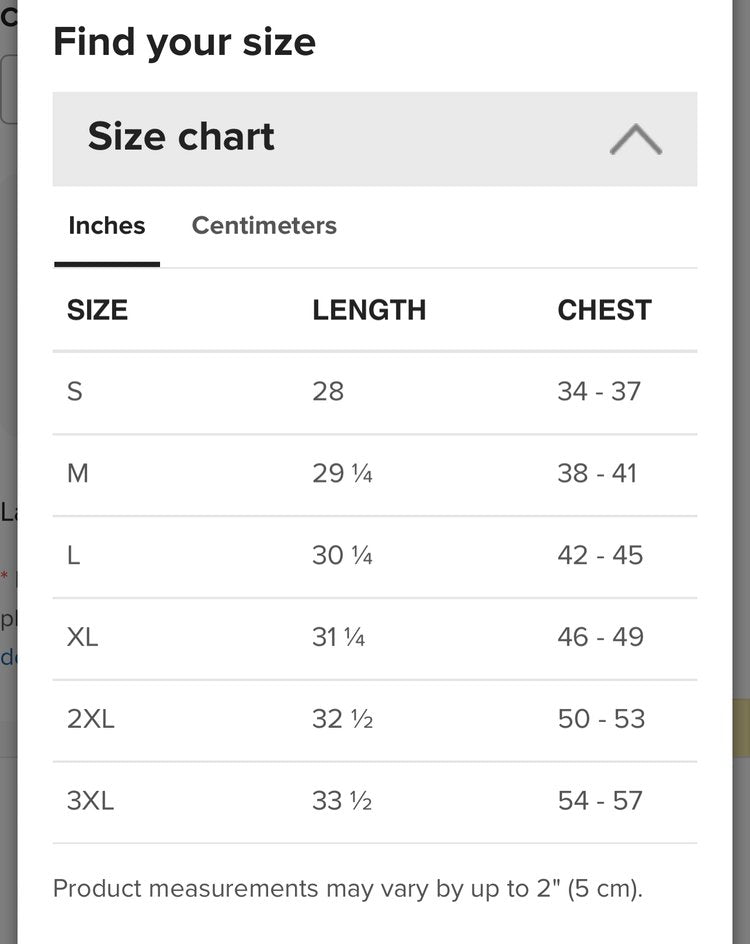This screenshot has height=944, width=750.
Task: Click the 32 ½ length value
Action: point(342,719)
